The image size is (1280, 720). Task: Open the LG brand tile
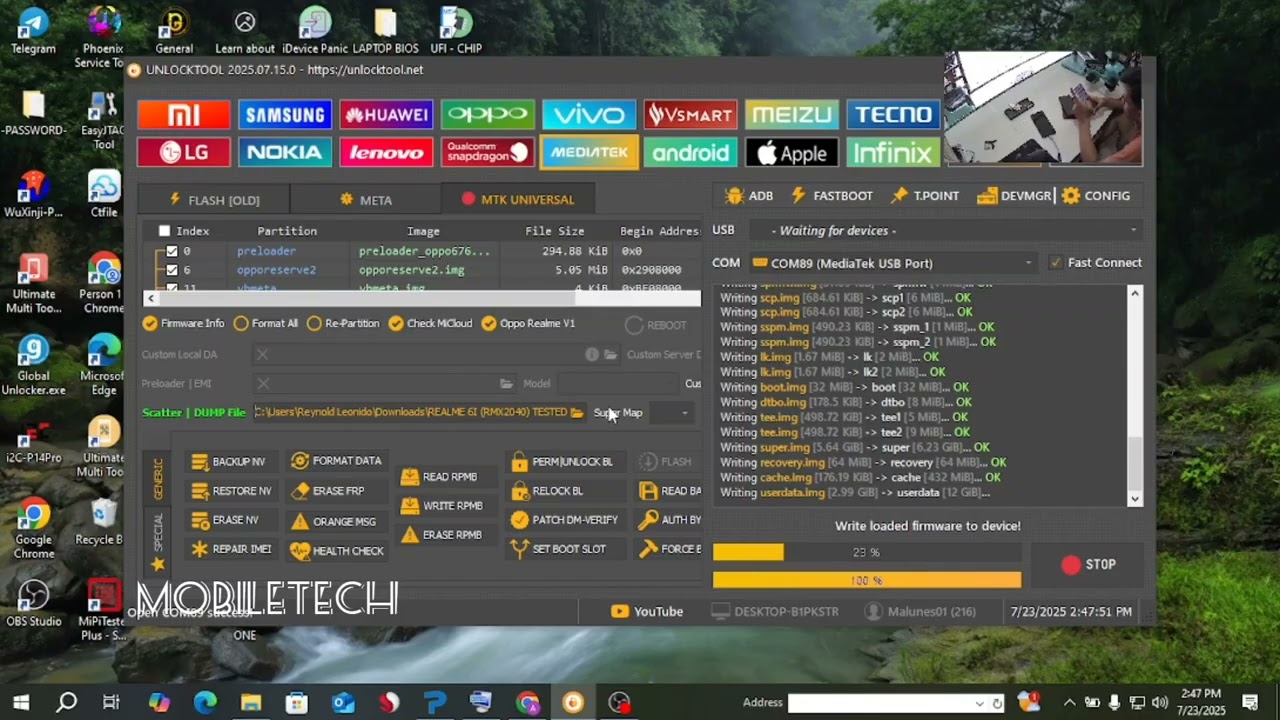point(184,152)
